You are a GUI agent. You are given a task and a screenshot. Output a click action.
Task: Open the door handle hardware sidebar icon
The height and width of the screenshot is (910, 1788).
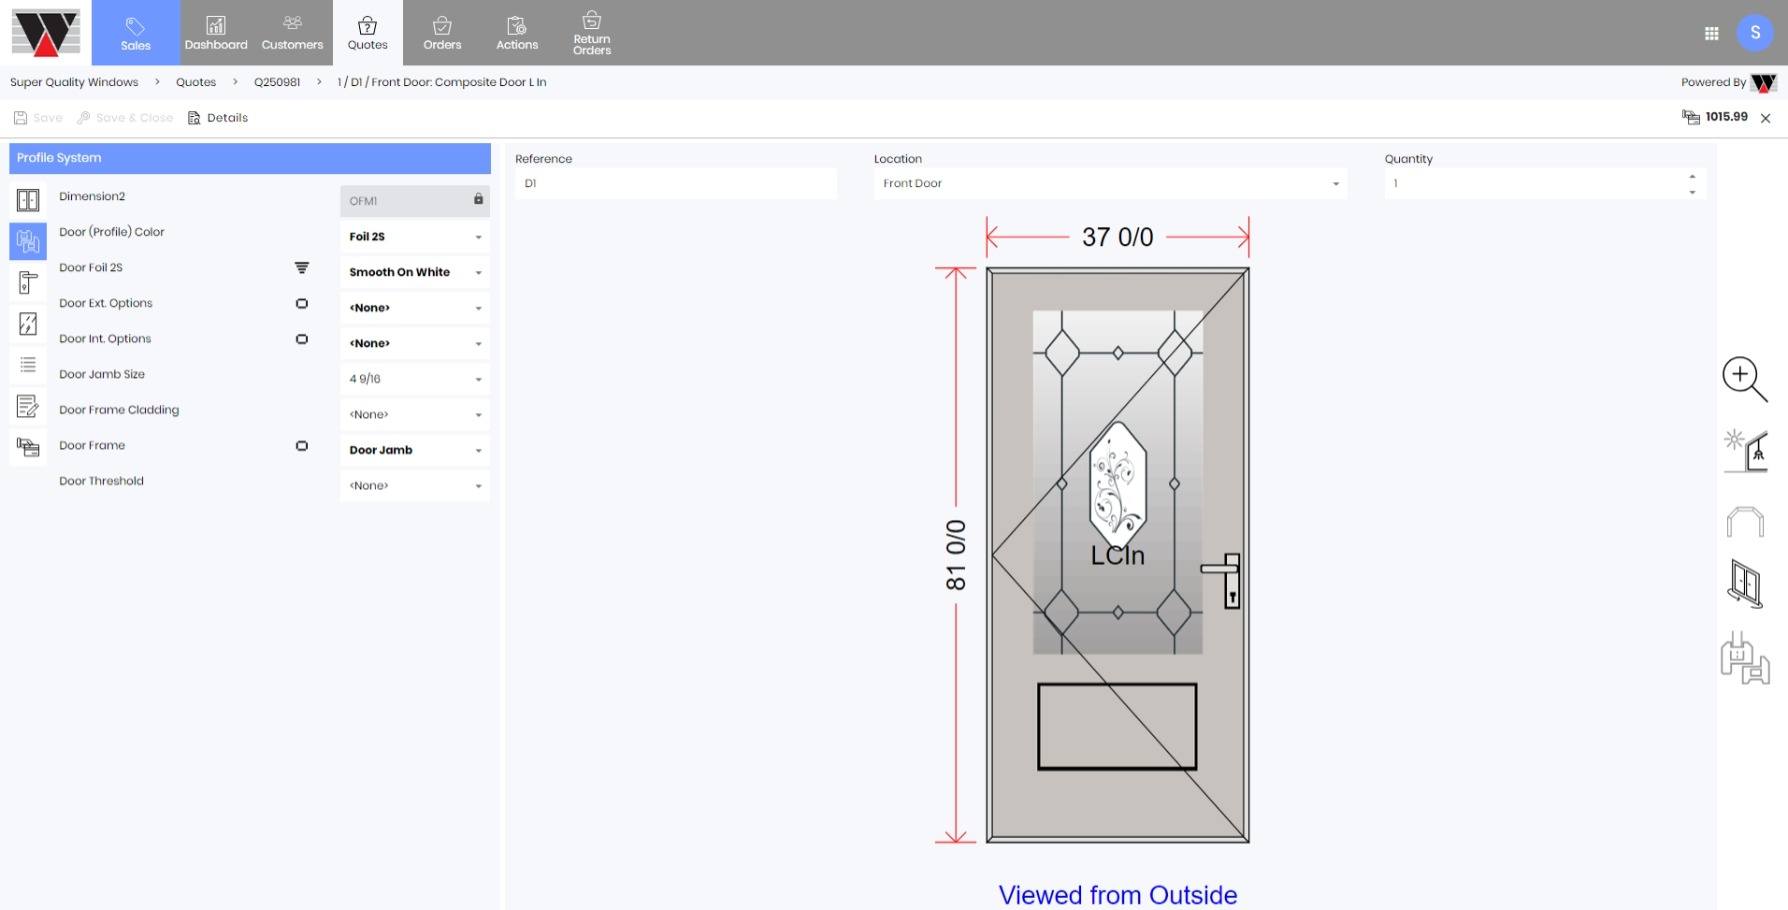click(x=28, y=283)
